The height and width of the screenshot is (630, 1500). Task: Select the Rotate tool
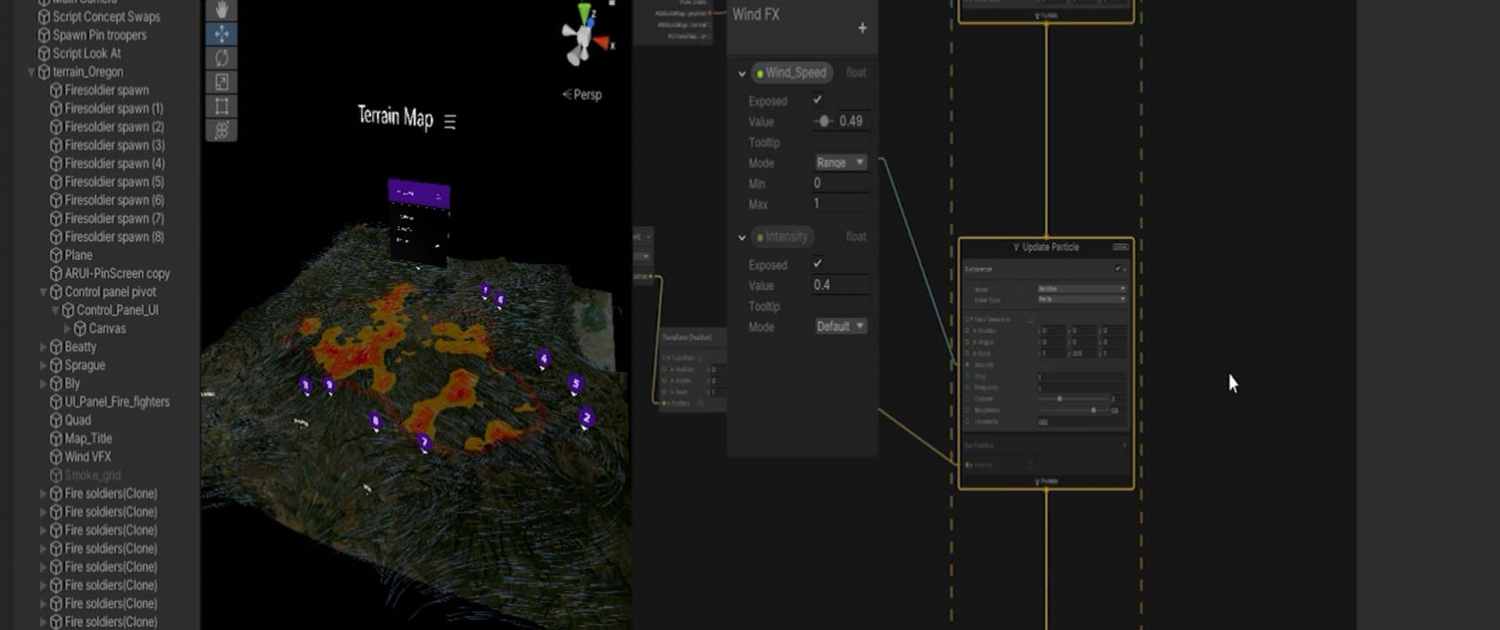(x=222, y=58)
